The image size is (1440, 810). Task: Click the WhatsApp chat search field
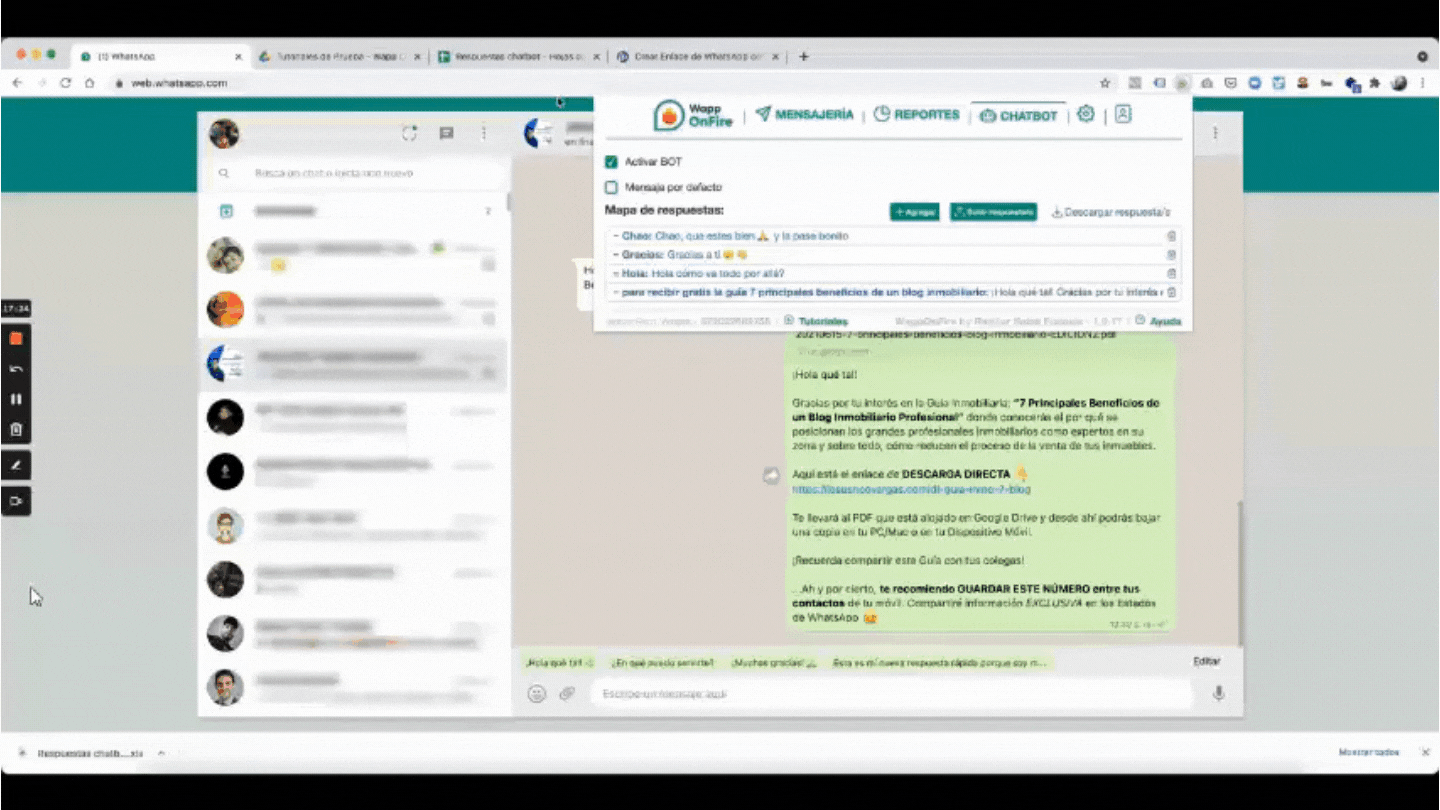pyautogui.click(x=355, y=173)
